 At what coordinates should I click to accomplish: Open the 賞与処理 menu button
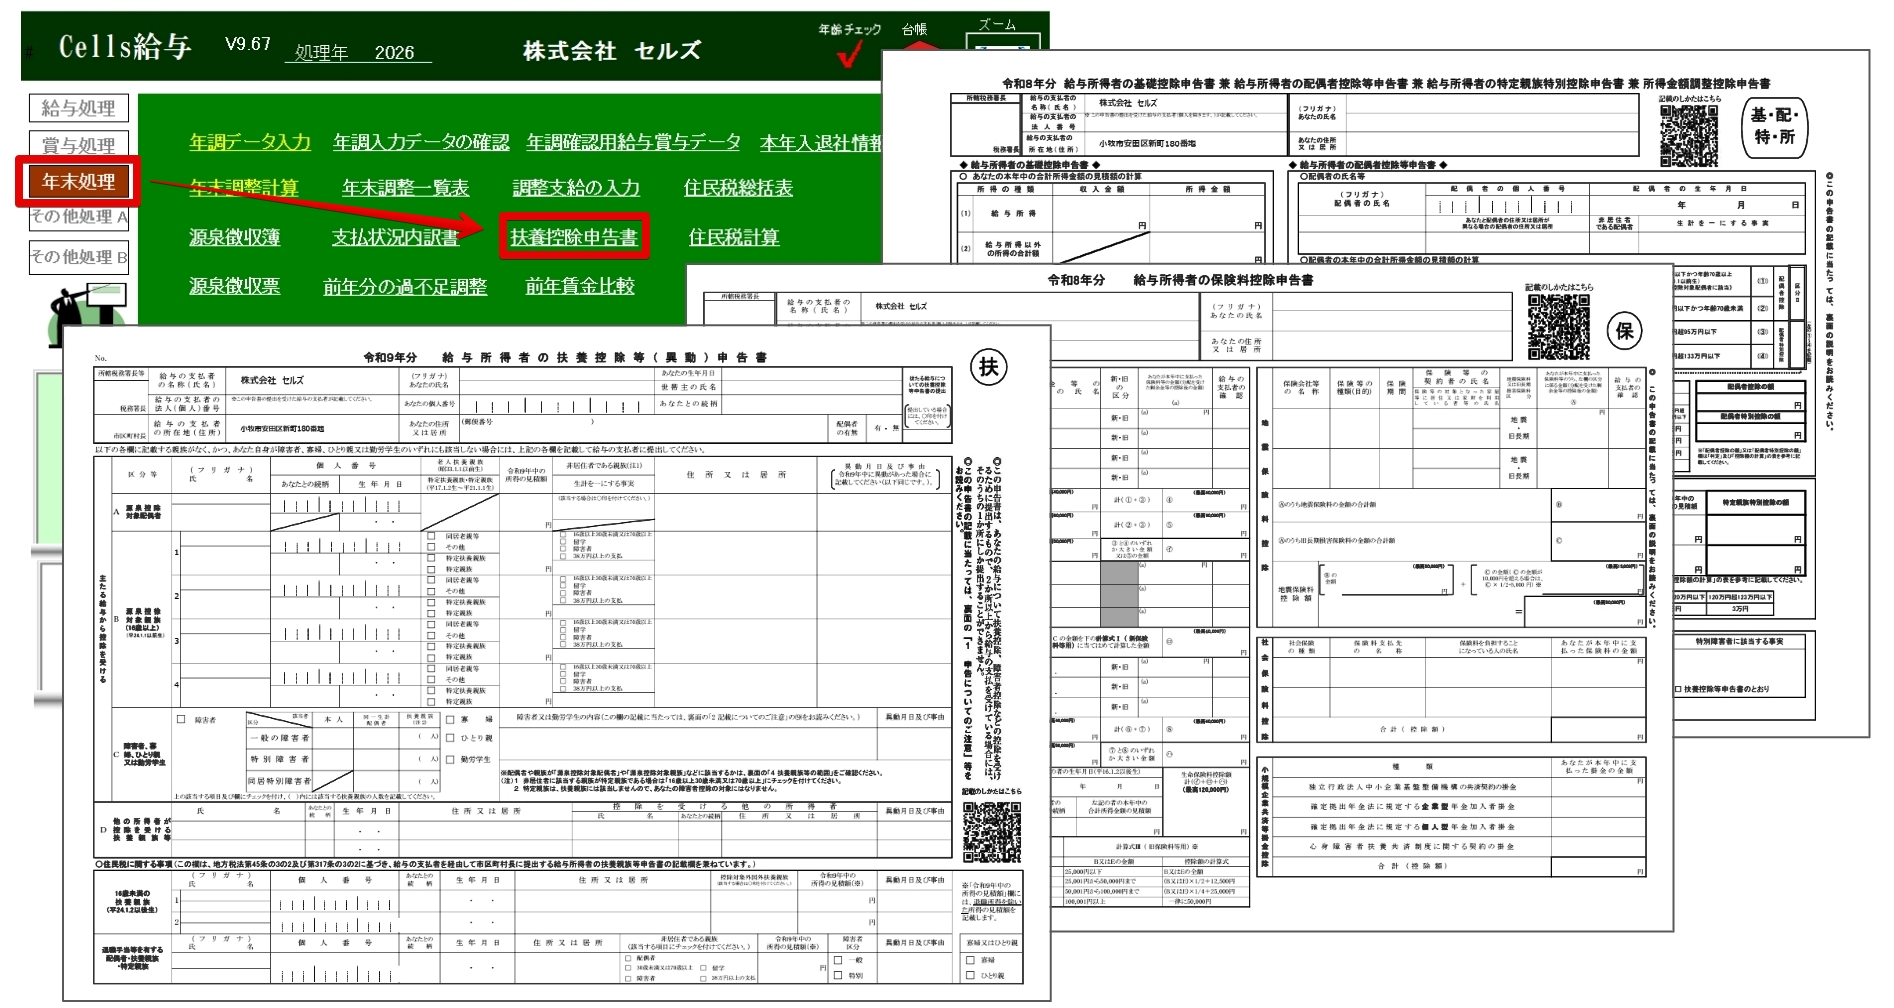79,145
